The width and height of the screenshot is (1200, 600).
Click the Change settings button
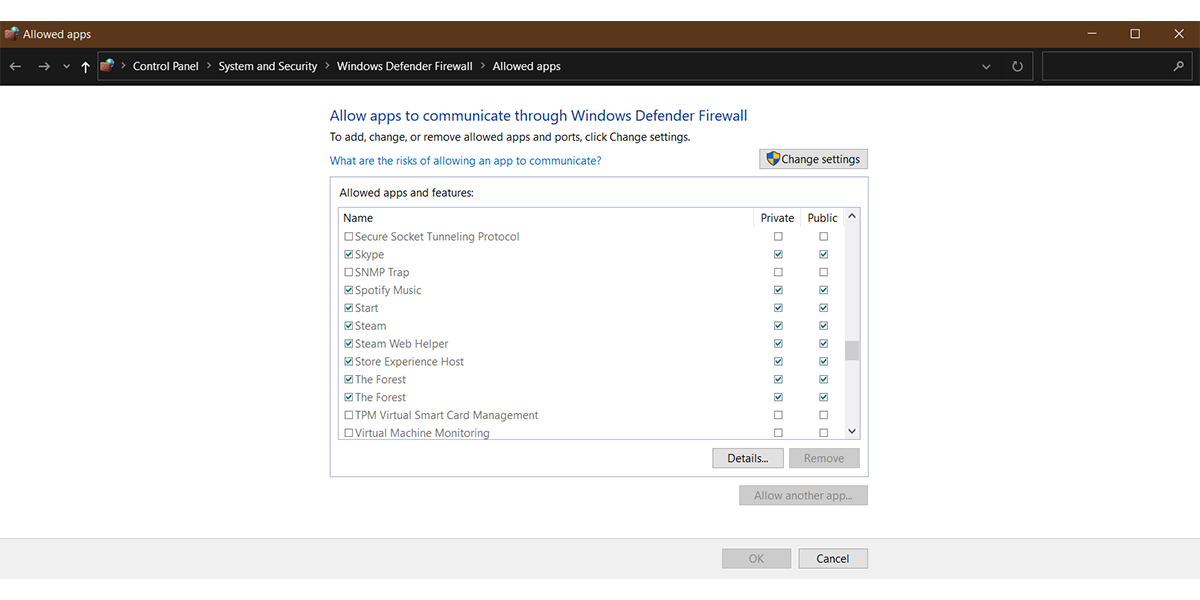coord(813,159)
